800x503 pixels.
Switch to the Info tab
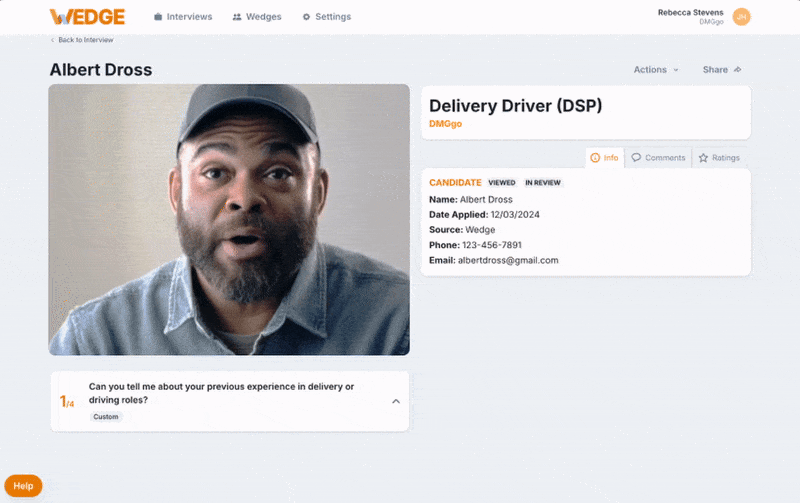pyautogui.click(x=604, y=158)
